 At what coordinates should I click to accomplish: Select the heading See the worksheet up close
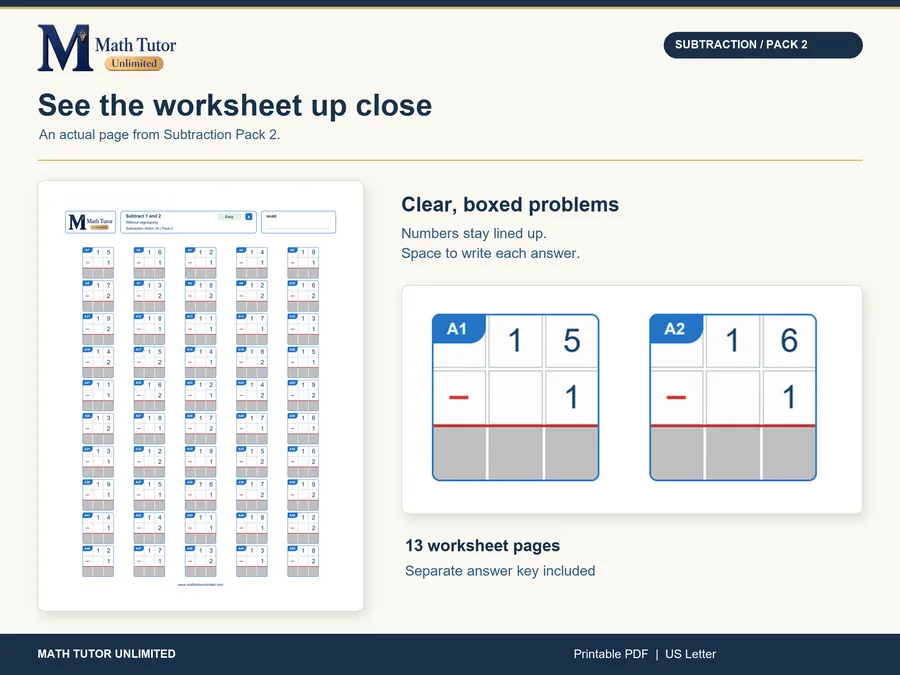click(x=235, y=106)
